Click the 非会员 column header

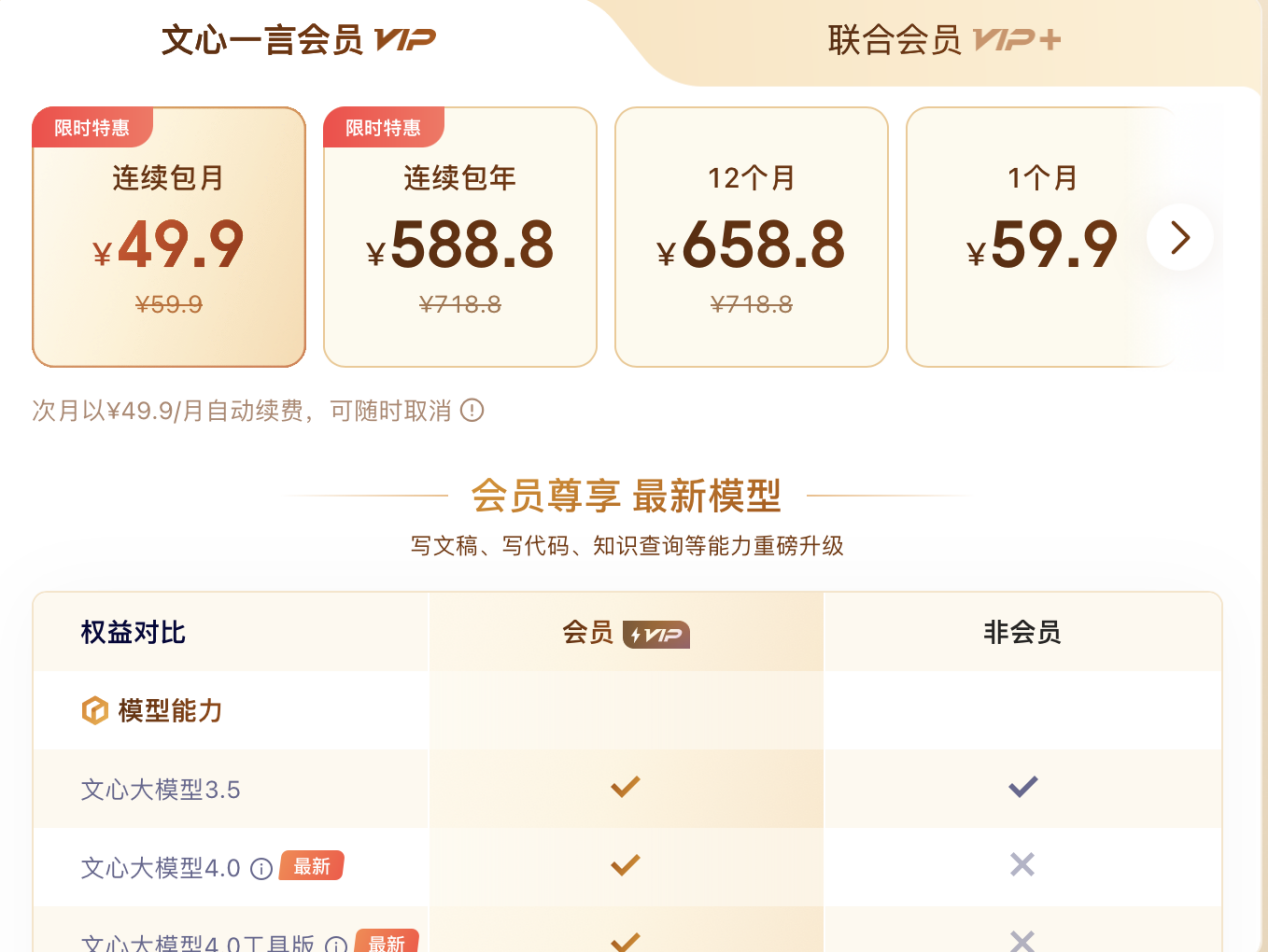1022,632
